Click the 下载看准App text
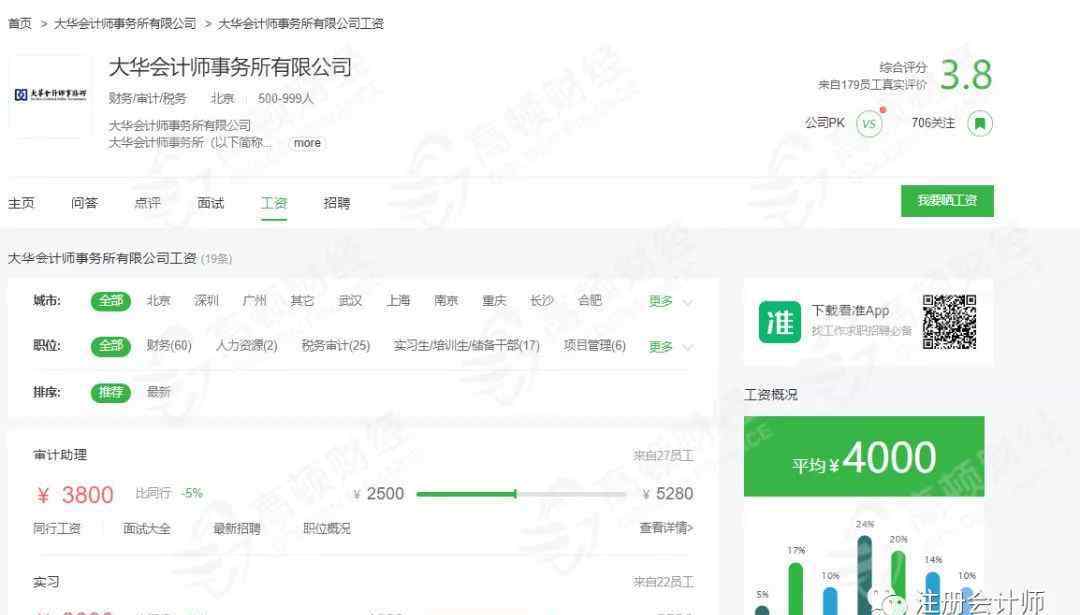The image size is (1080, 615). tap(850, 311)
